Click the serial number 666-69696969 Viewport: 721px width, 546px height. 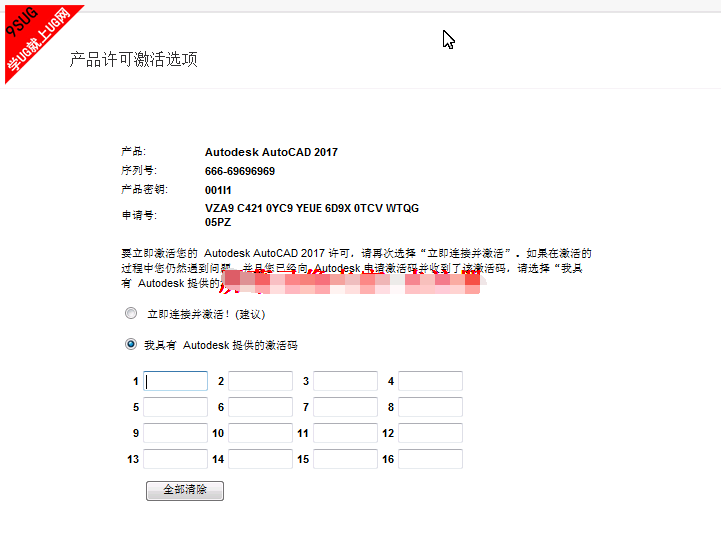(240, 171)
